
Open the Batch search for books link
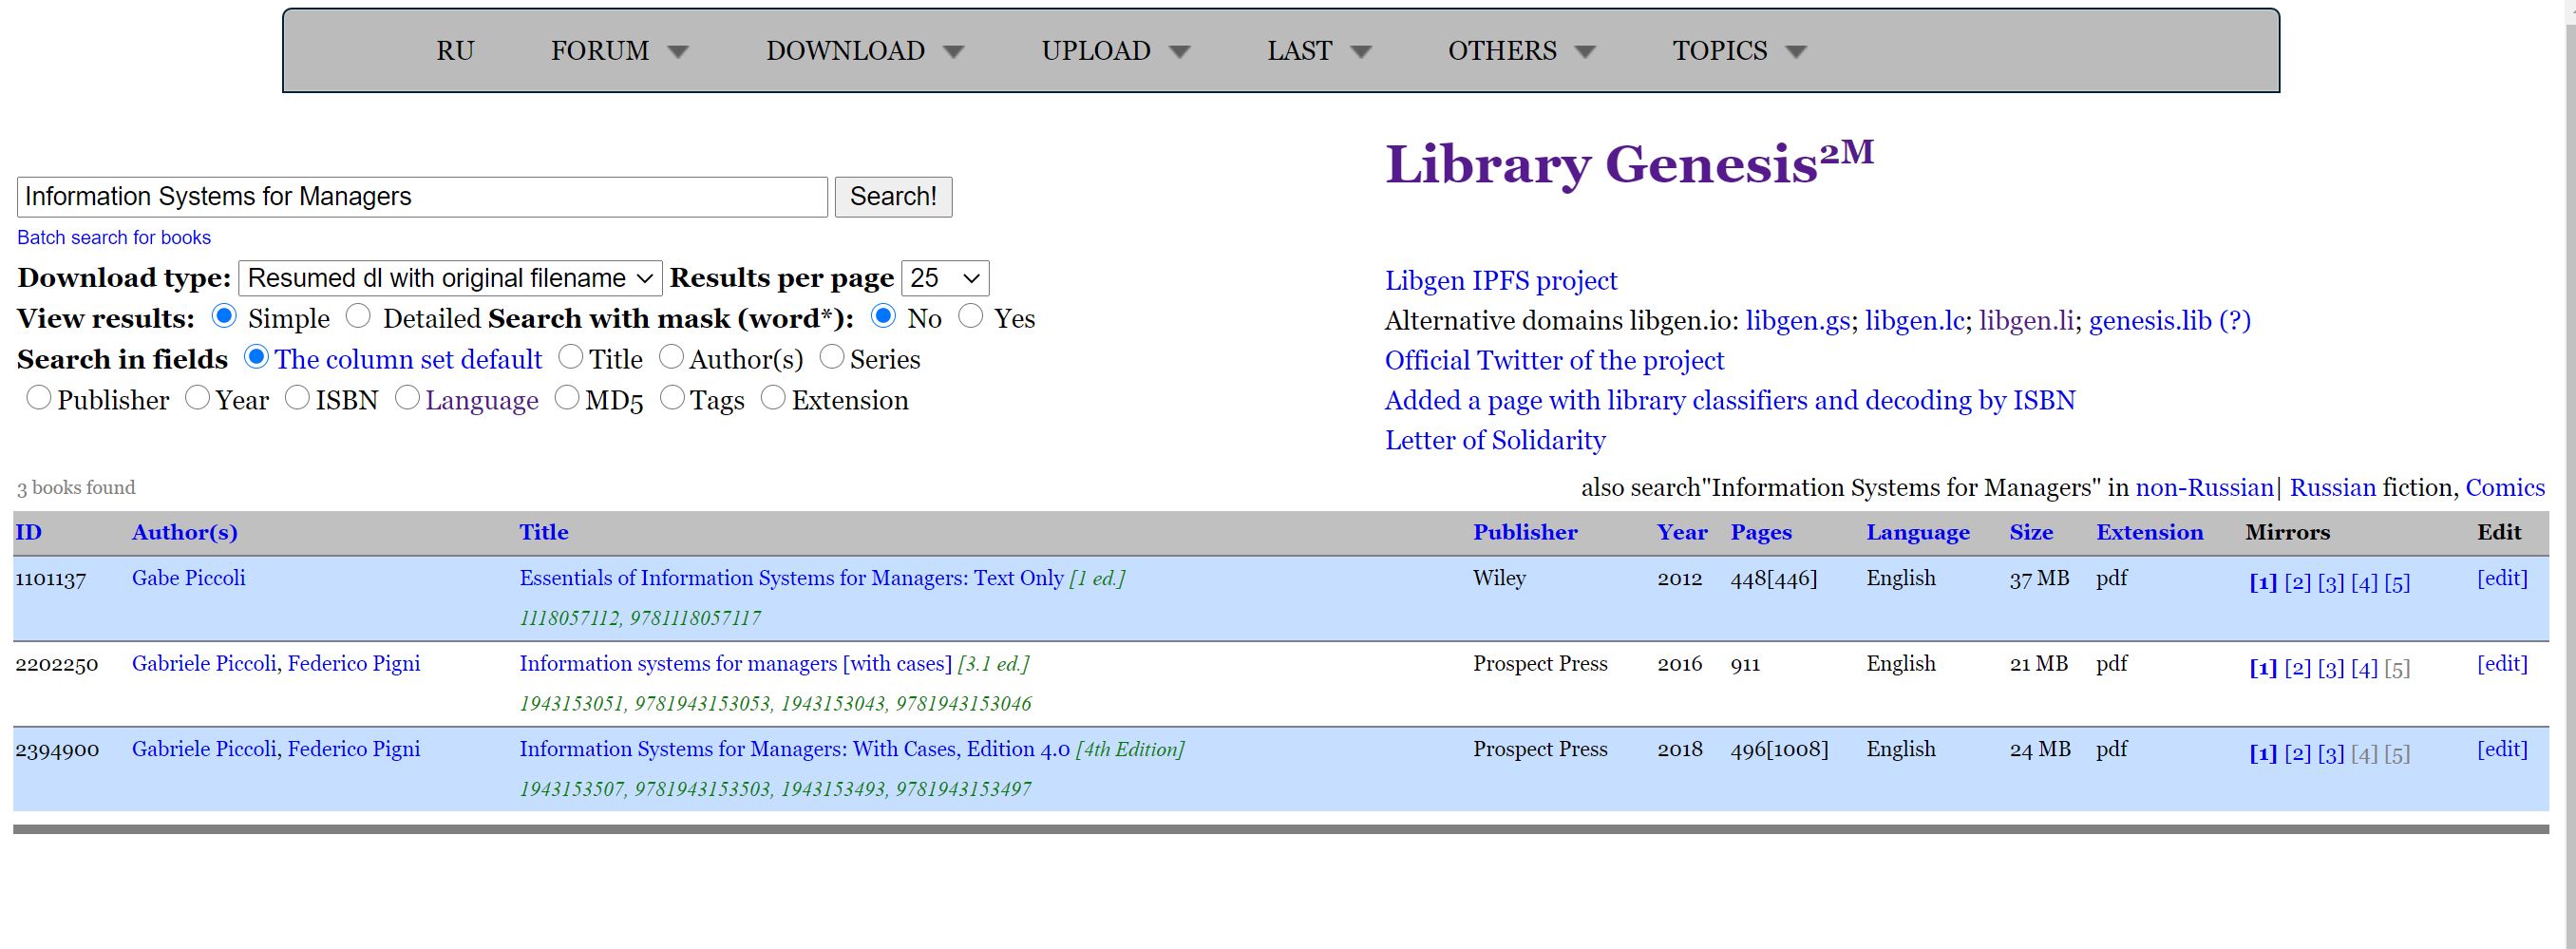coord(114,238)
